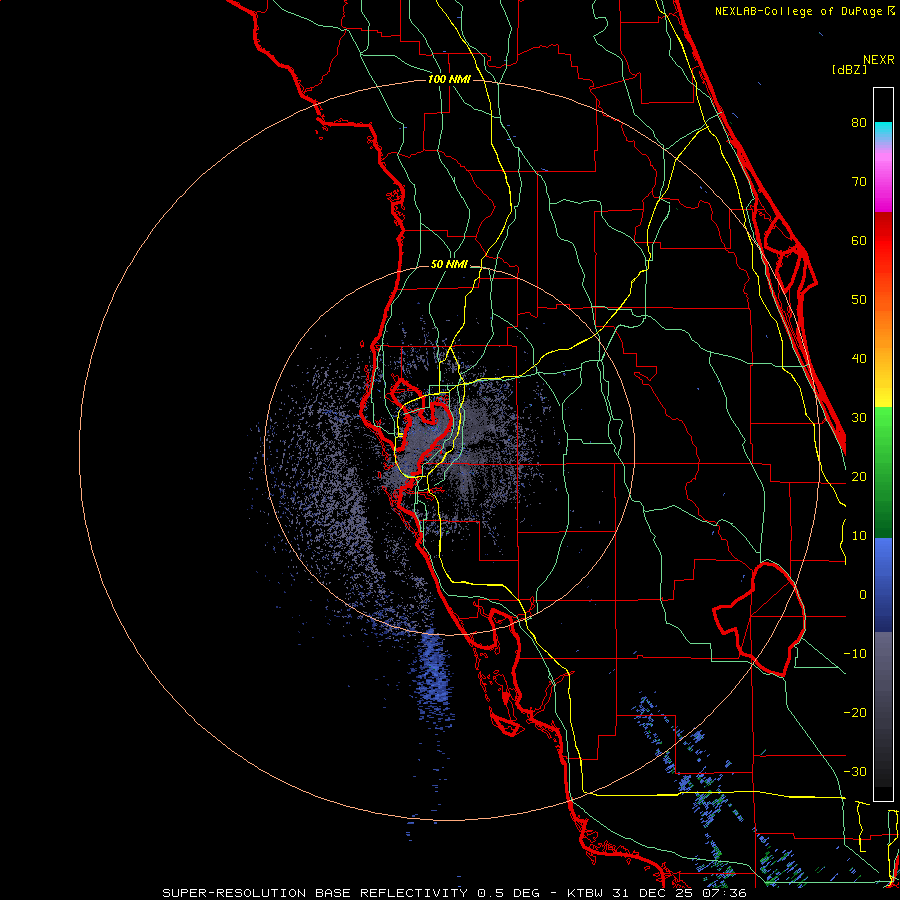Click the NEXLAB-College of DuPage credit text

(x=804, y=11)
